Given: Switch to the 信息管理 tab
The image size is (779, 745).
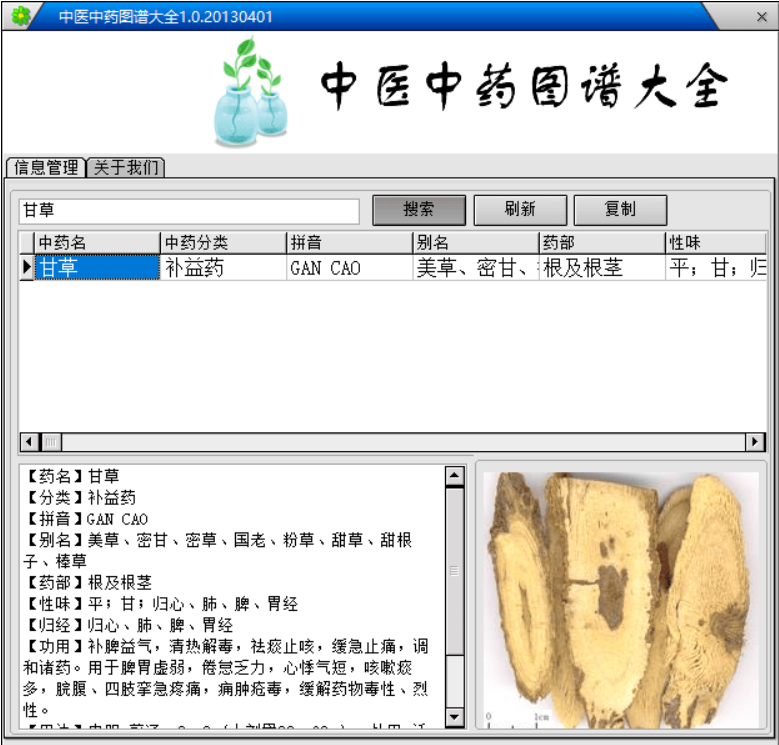Looking at the screenshot, I should pyautogui.click(x=46, y=167).
